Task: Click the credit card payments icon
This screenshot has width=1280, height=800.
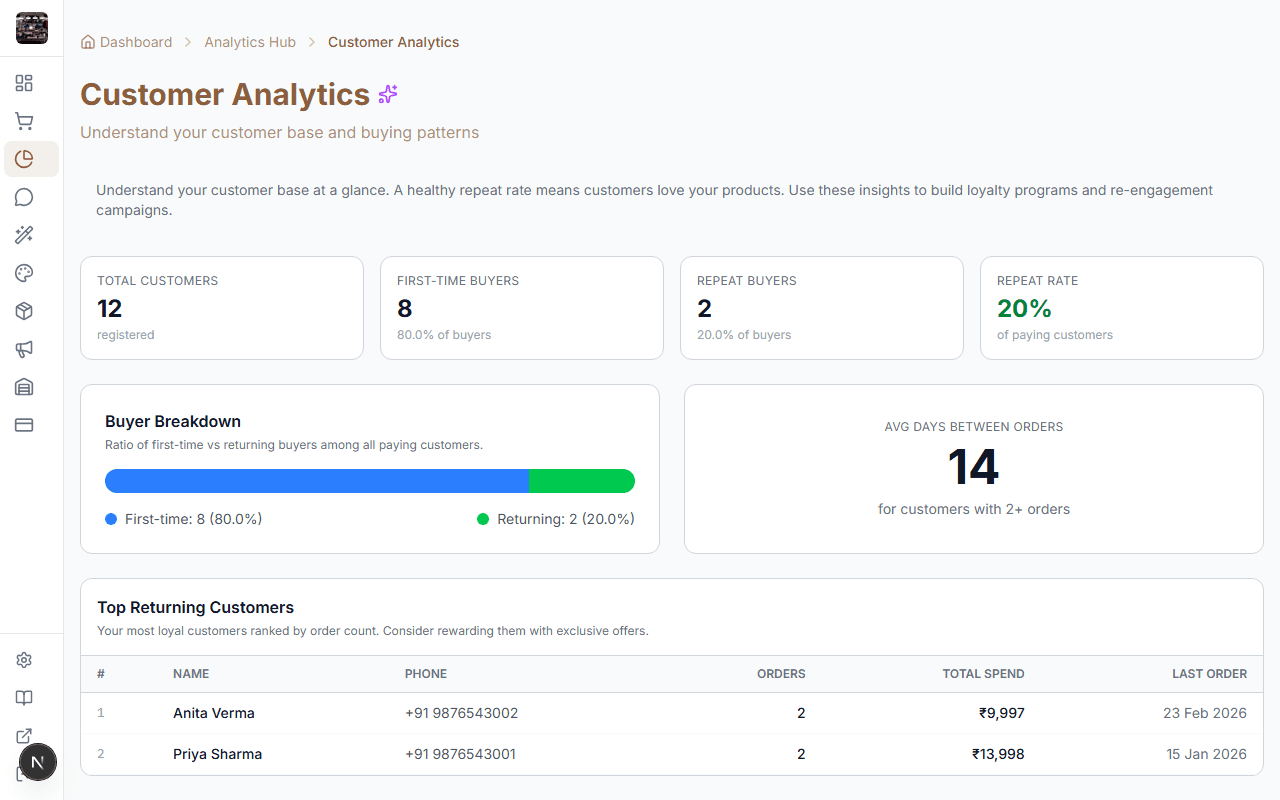Action: 24,424
